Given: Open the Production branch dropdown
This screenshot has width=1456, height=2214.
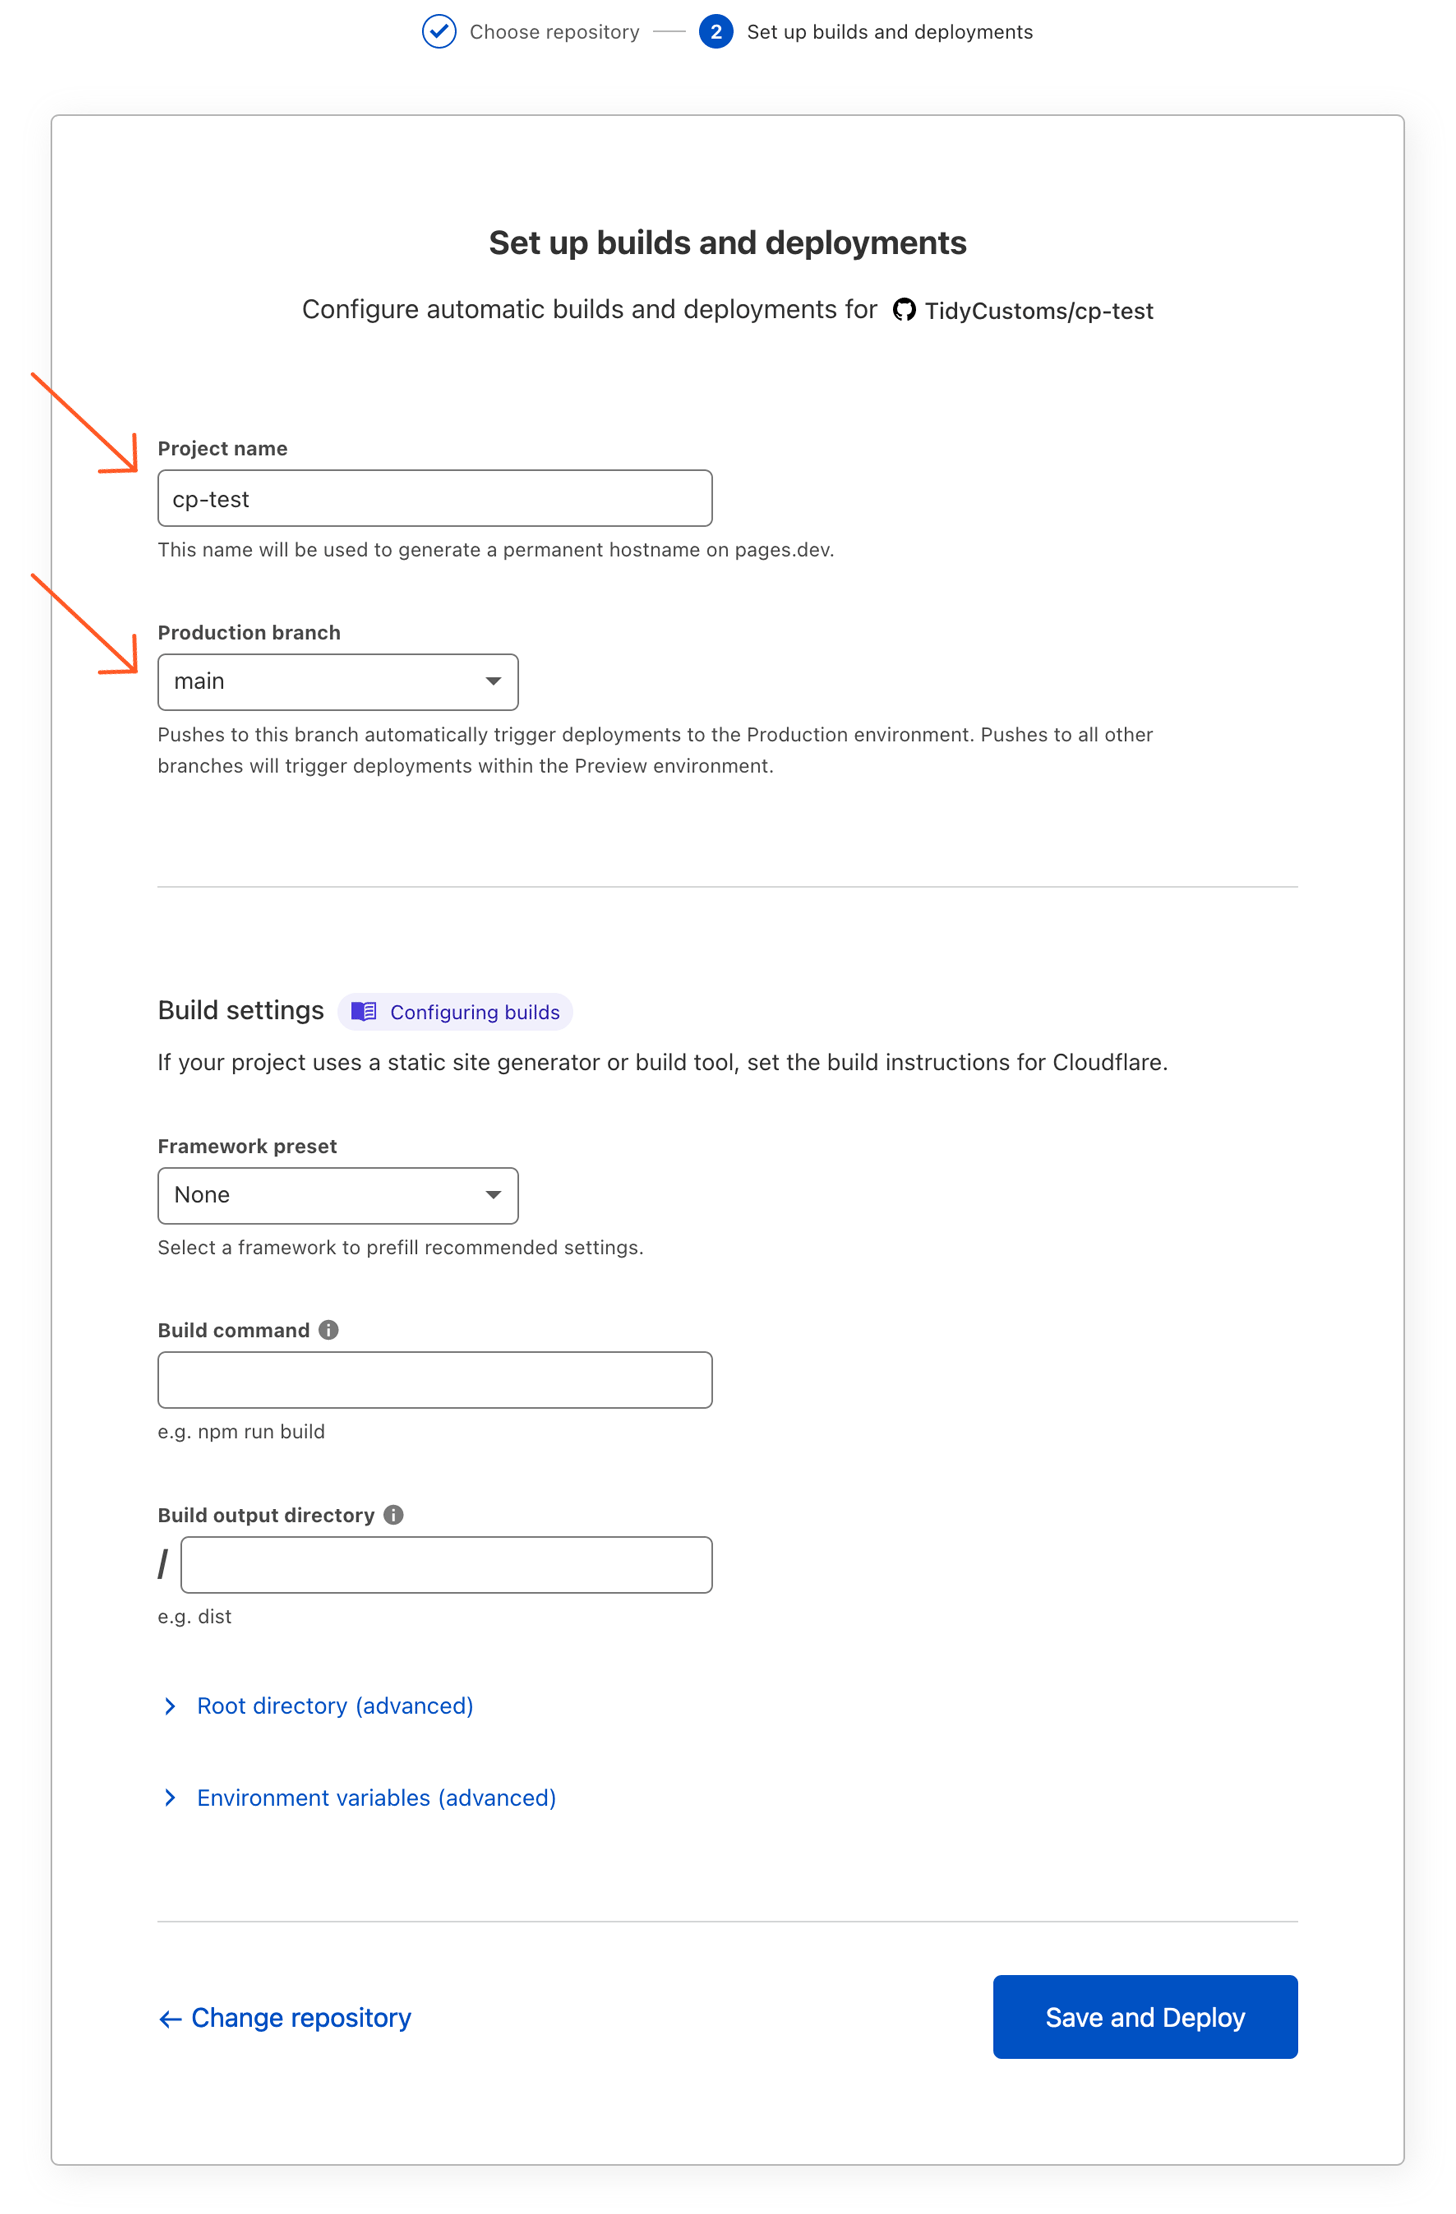Looking at the screenshot, I should tap(337, 681).
